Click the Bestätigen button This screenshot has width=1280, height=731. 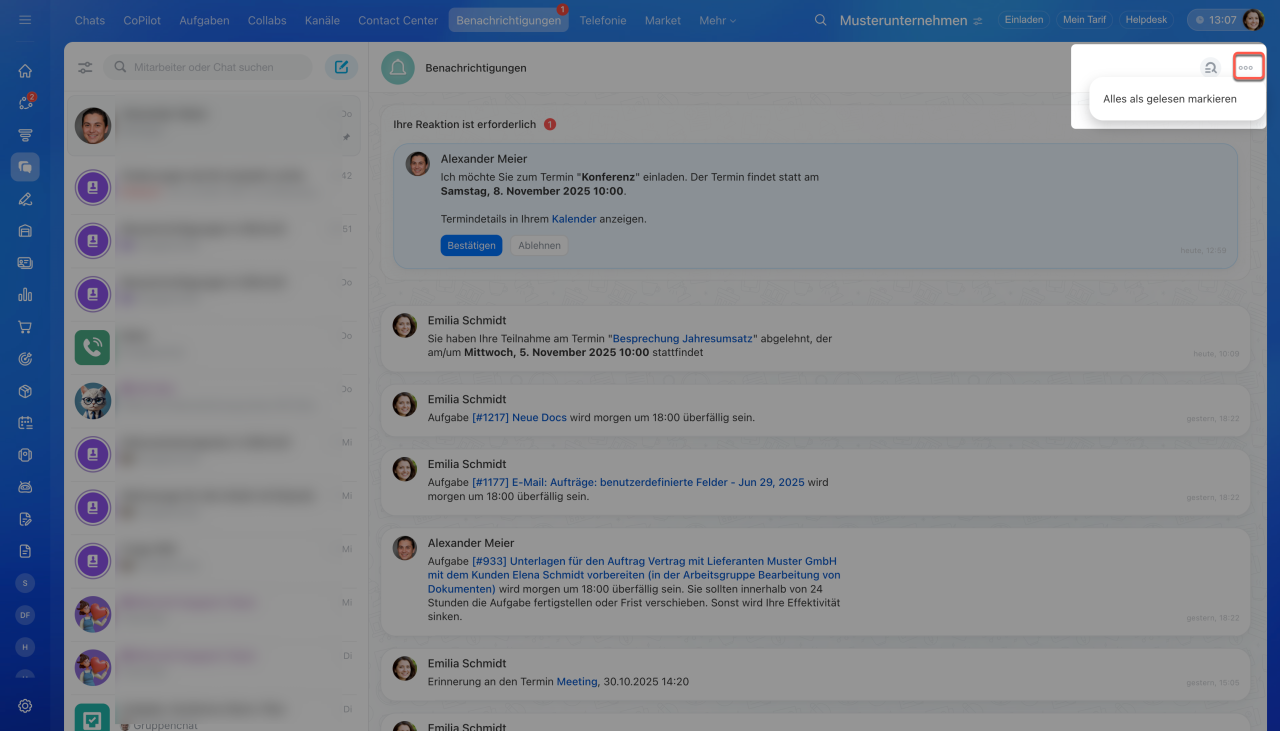coord(471,245)
